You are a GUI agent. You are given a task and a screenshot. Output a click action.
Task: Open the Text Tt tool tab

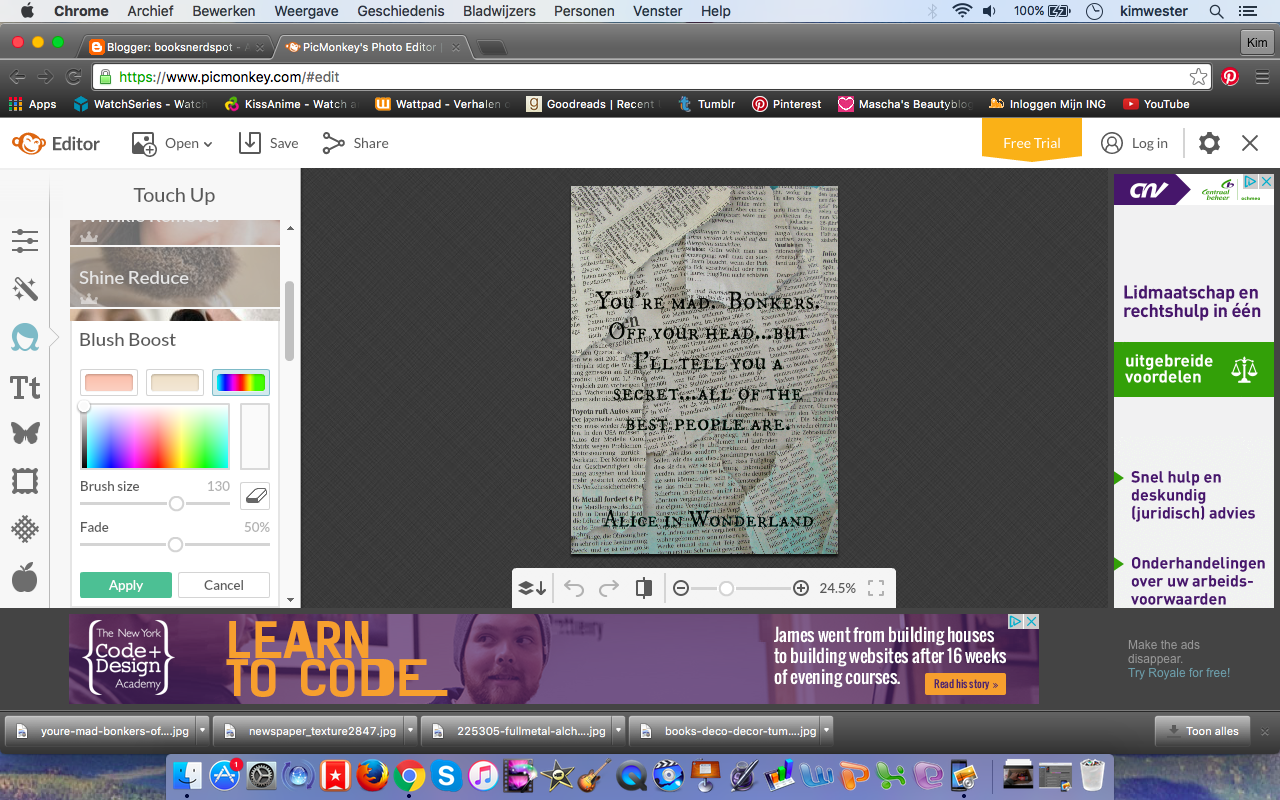point(25,387)
